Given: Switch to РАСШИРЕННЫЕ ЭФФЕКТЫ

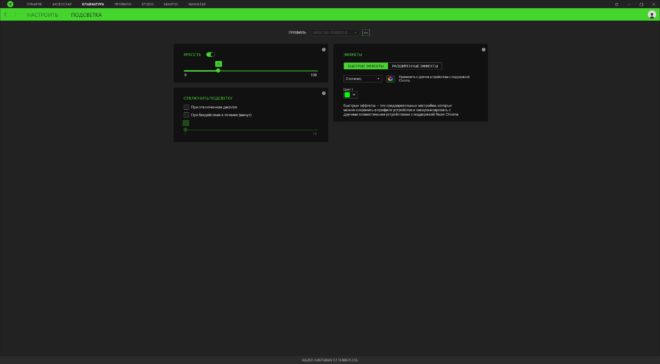Looking at the screenshot, I should tap(415, 66).
